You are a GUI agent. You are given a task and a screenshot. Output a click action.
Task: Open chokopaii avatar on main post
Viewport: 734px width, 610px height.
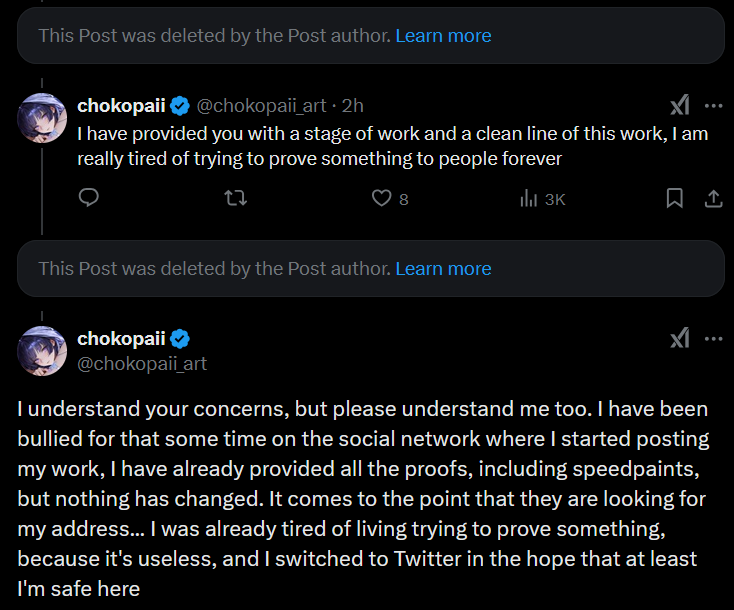(43, 350)
